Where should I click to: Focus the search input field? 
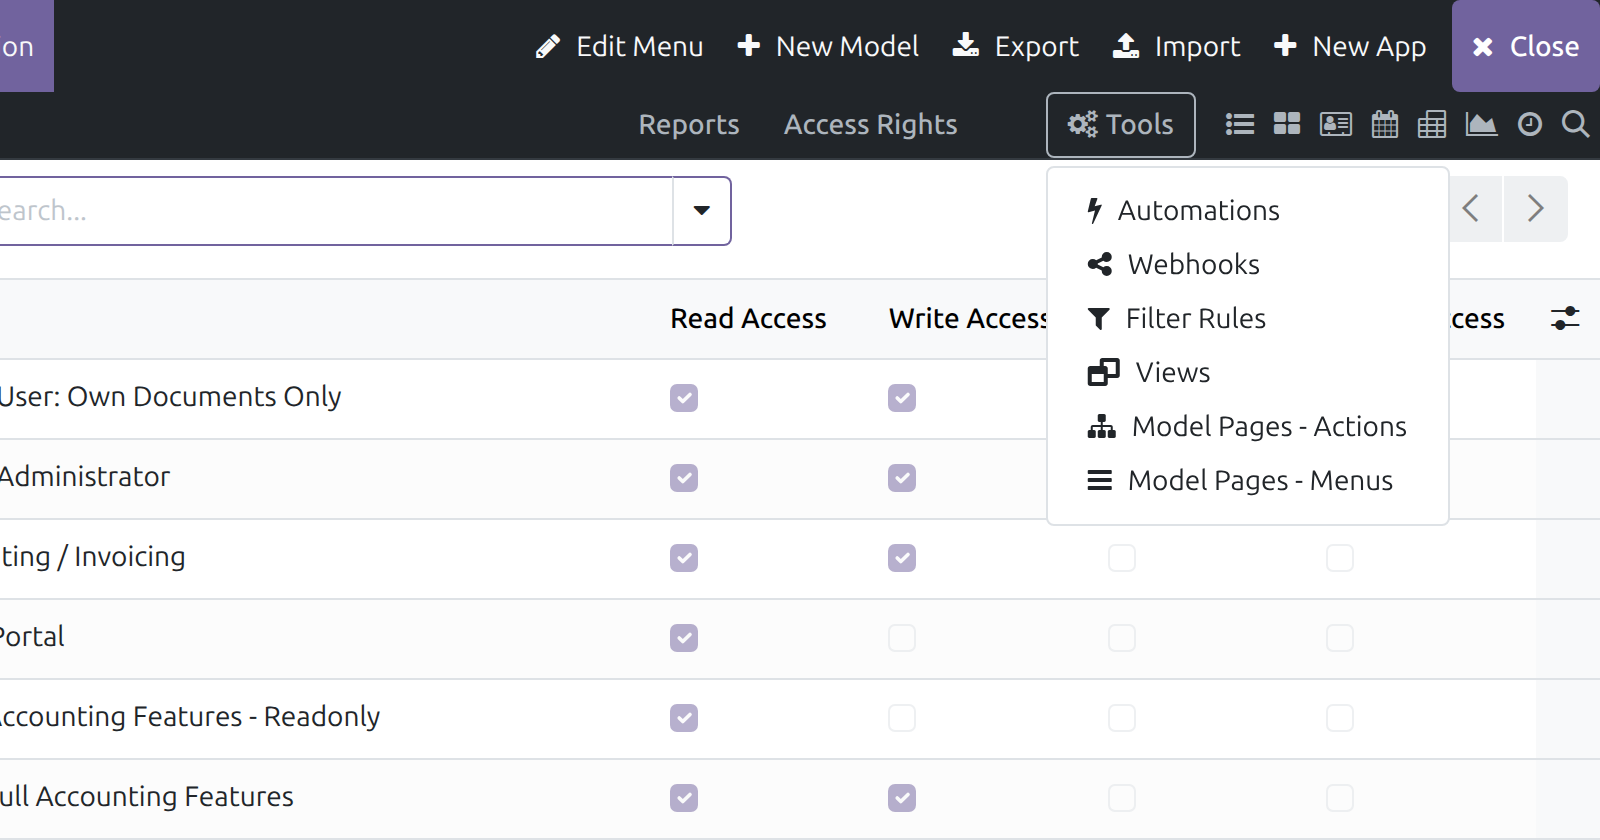coord(336,211)
